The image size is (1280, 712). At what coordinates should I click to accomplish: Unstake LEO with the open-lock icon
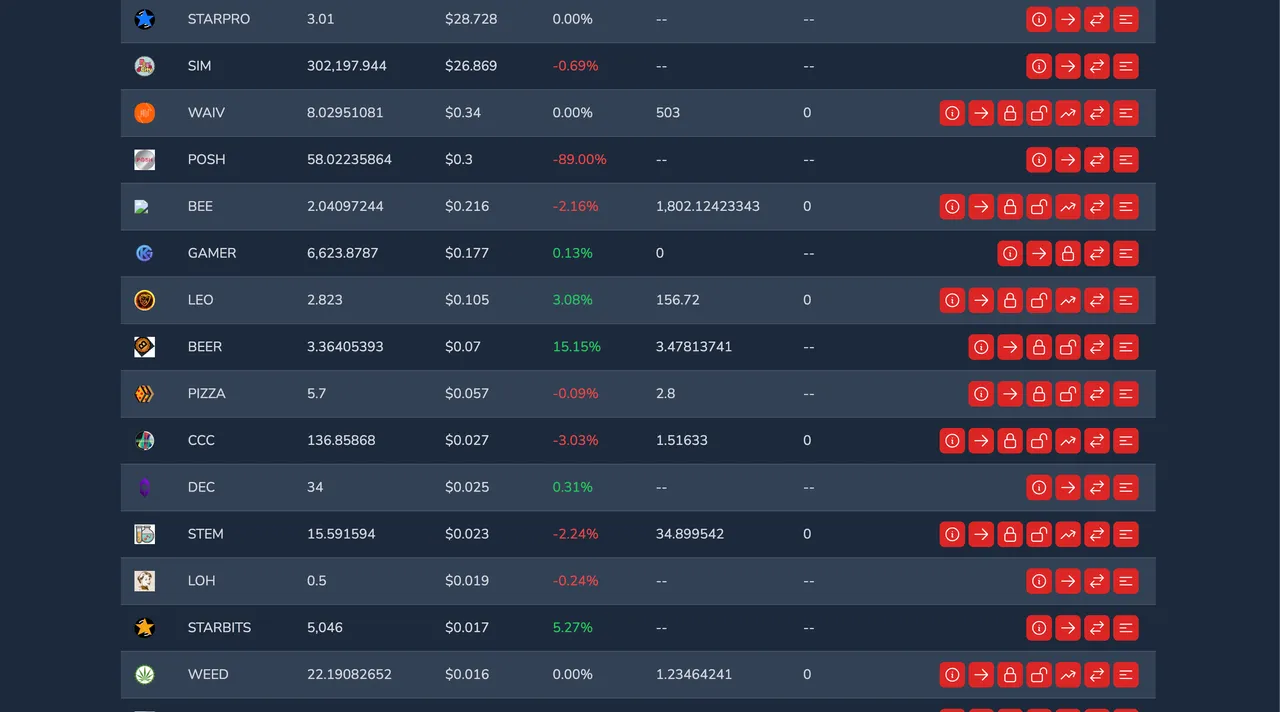1039,300
